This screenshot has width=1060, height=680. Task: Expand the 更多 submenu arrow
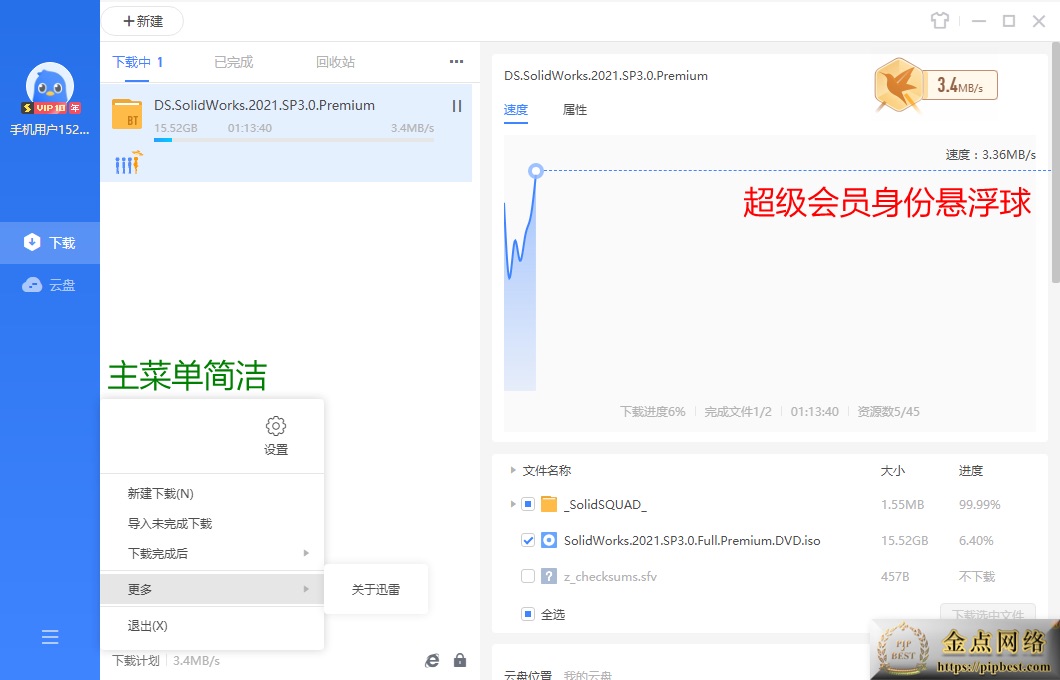click(306, 589)
